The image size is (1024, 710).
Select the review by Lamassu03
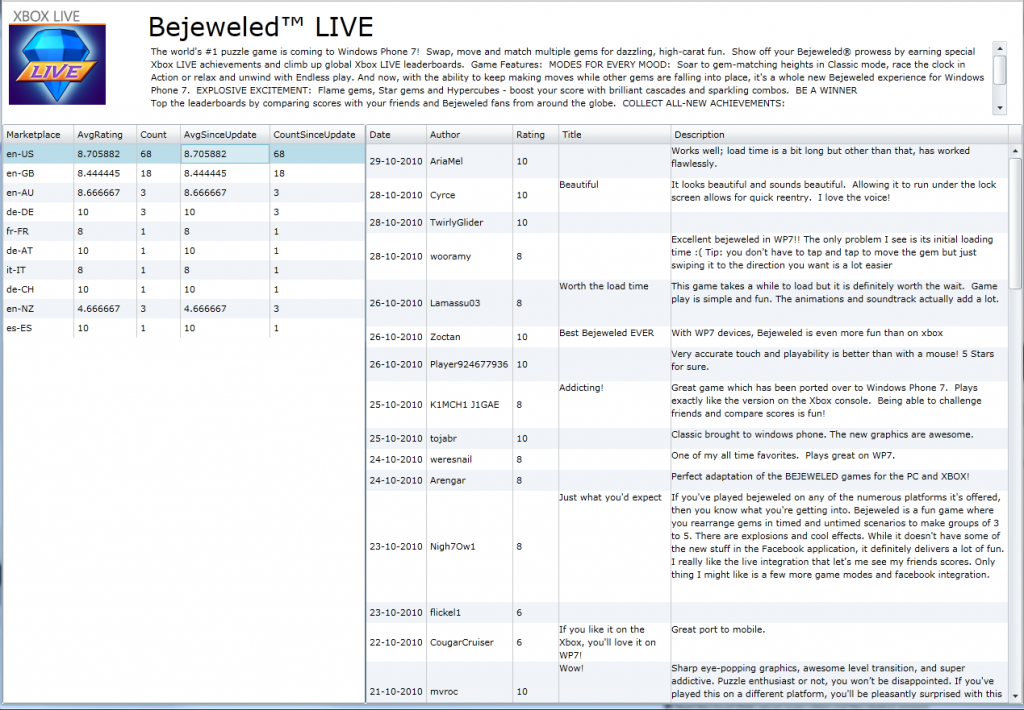[687, 303]
